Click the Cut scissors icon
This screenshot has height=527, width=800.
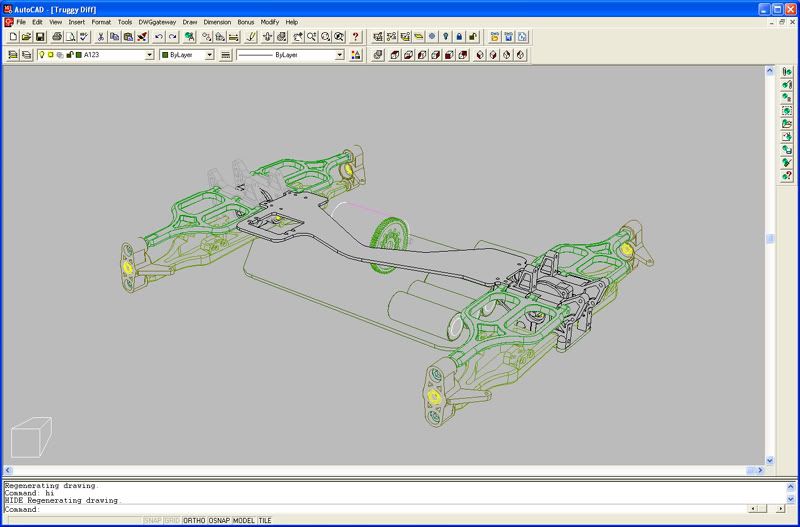pyautogui.click(x=101, y=37)
